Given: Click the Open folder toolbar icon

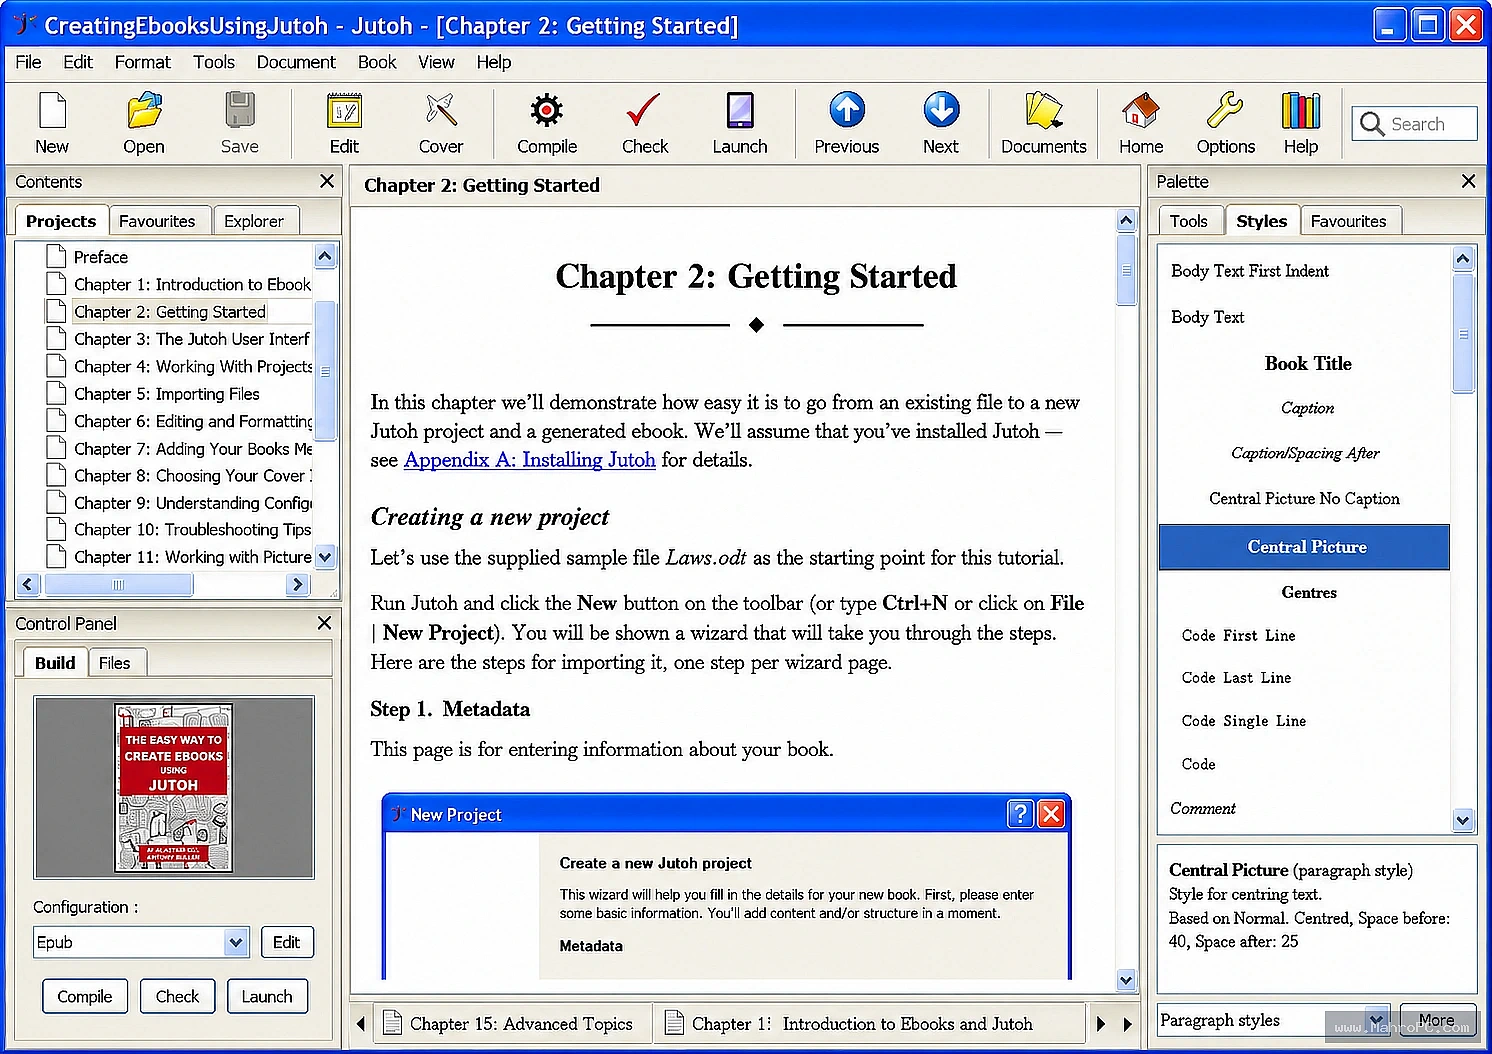Looking at the screenshot, I should click(144, 111).
